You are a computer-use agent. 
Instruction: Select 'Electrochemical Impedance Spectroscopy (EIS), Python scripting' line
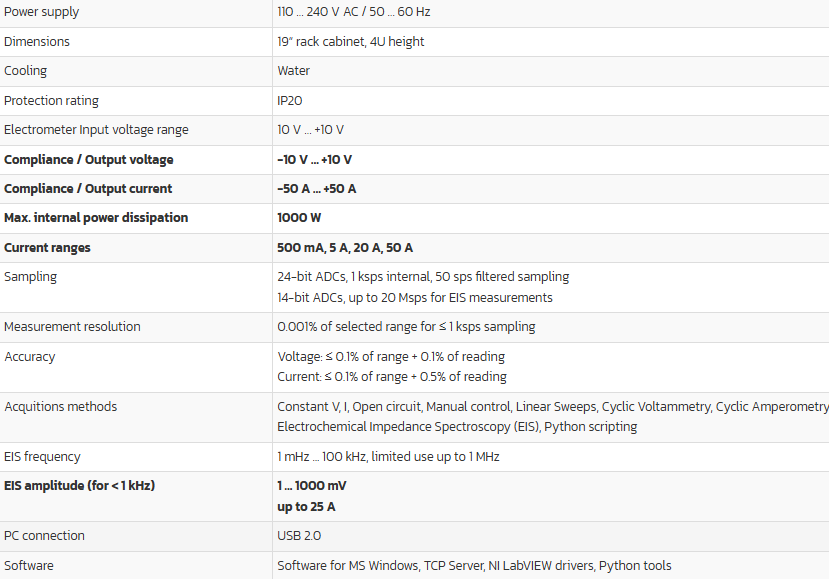pos(457,426)
